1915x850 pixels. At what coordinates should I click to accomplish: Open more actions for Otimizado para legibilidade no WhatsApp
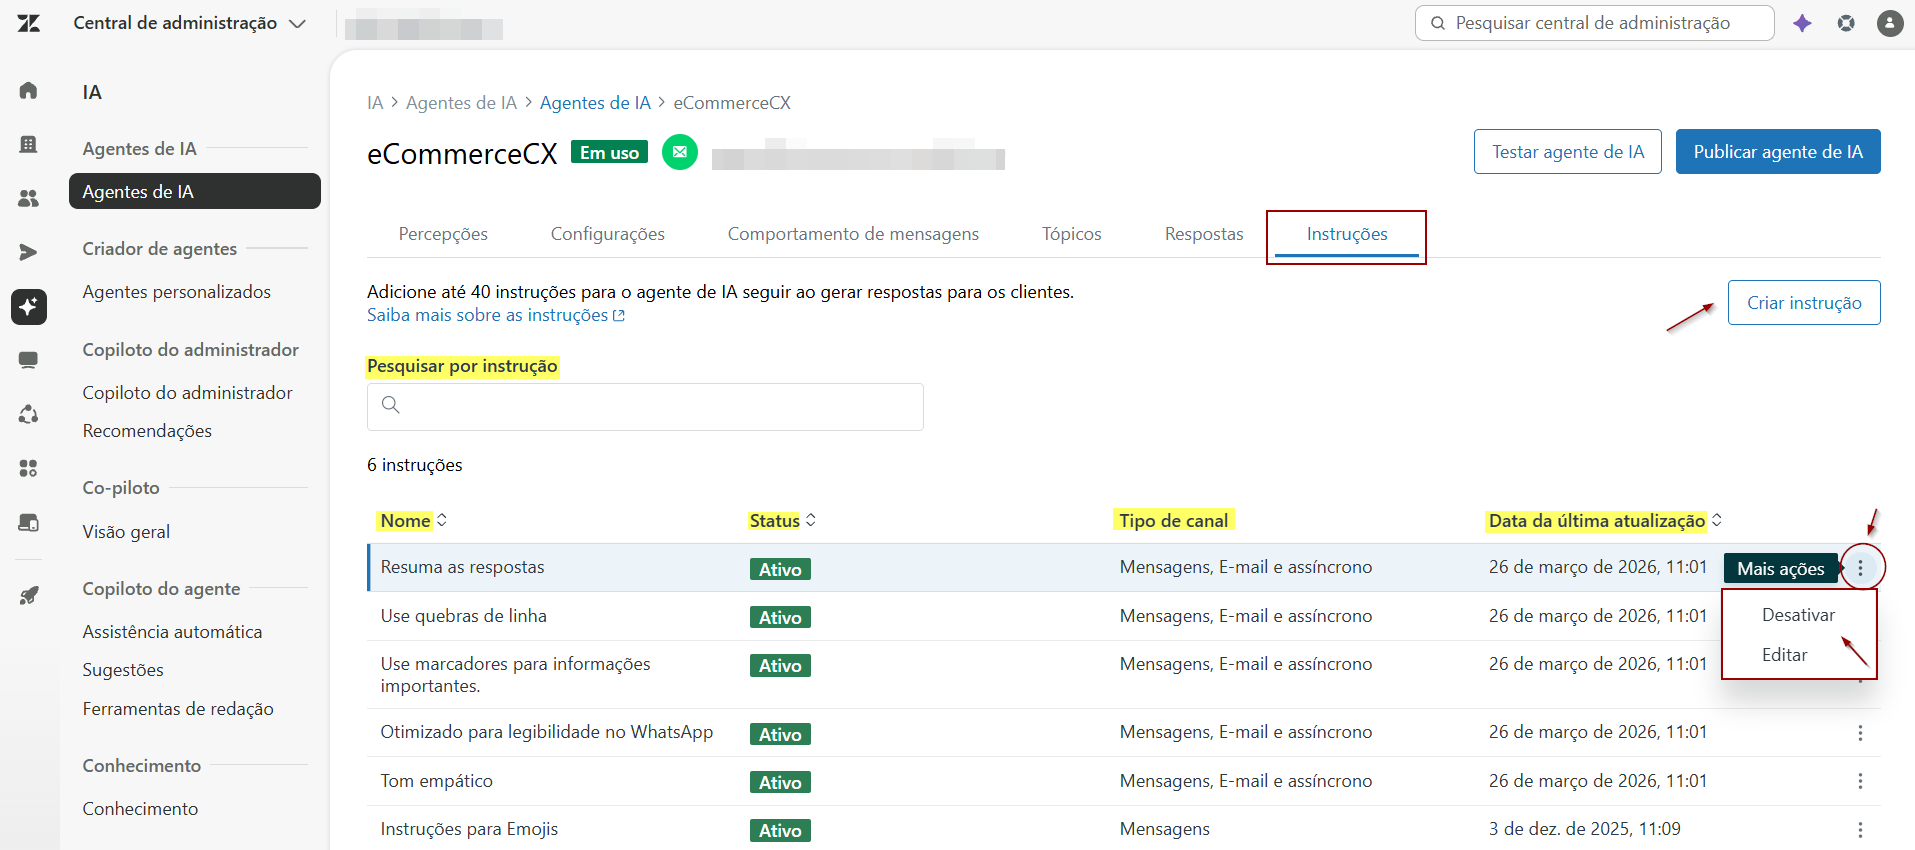tap(1860, 733)
